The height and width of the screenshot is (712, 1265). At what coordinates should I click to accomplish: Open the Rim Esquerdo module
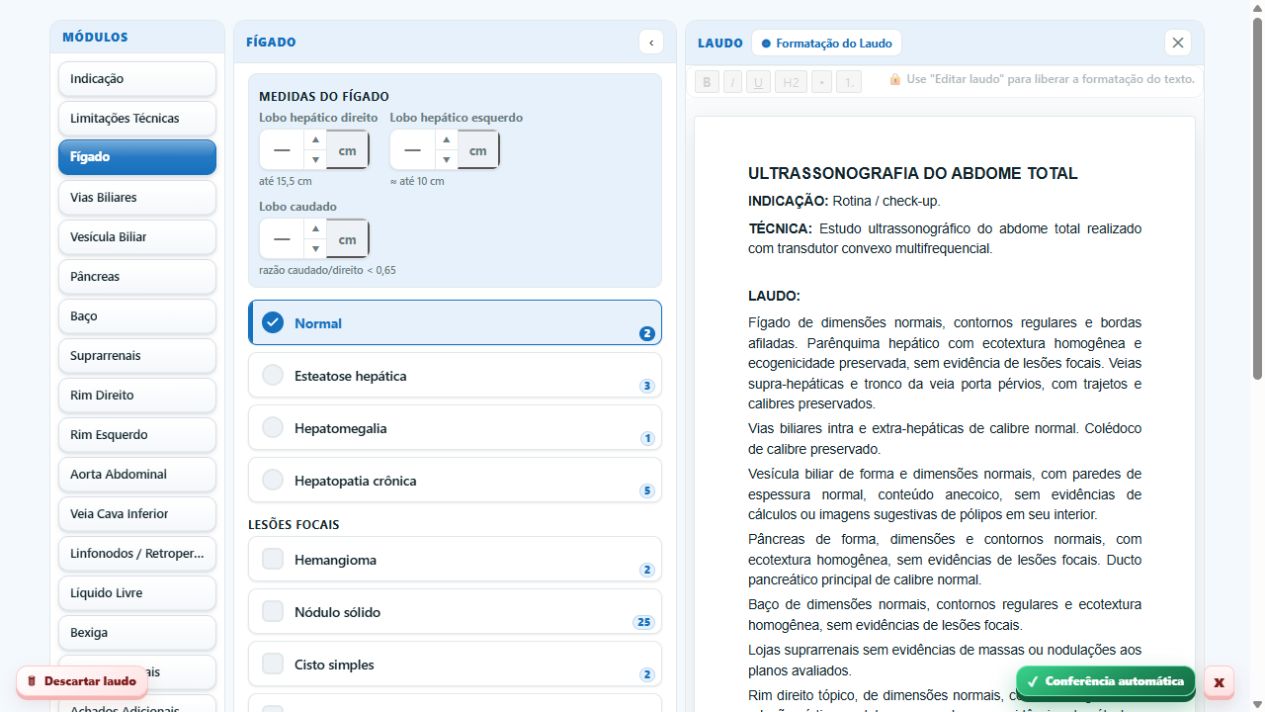[137, 435]
